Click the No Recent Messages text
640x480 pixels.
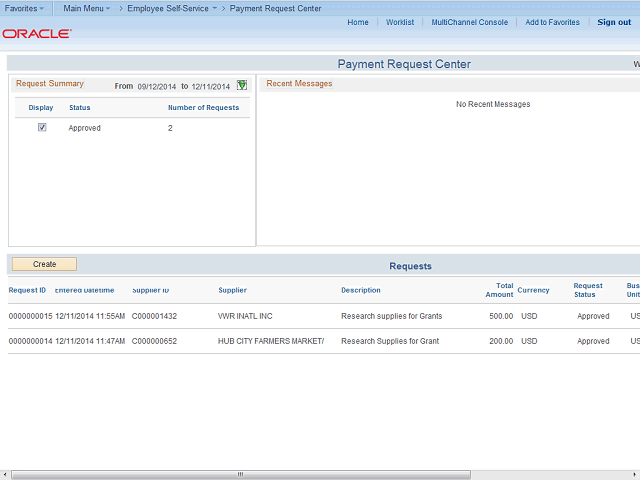(x=493, y=104)
